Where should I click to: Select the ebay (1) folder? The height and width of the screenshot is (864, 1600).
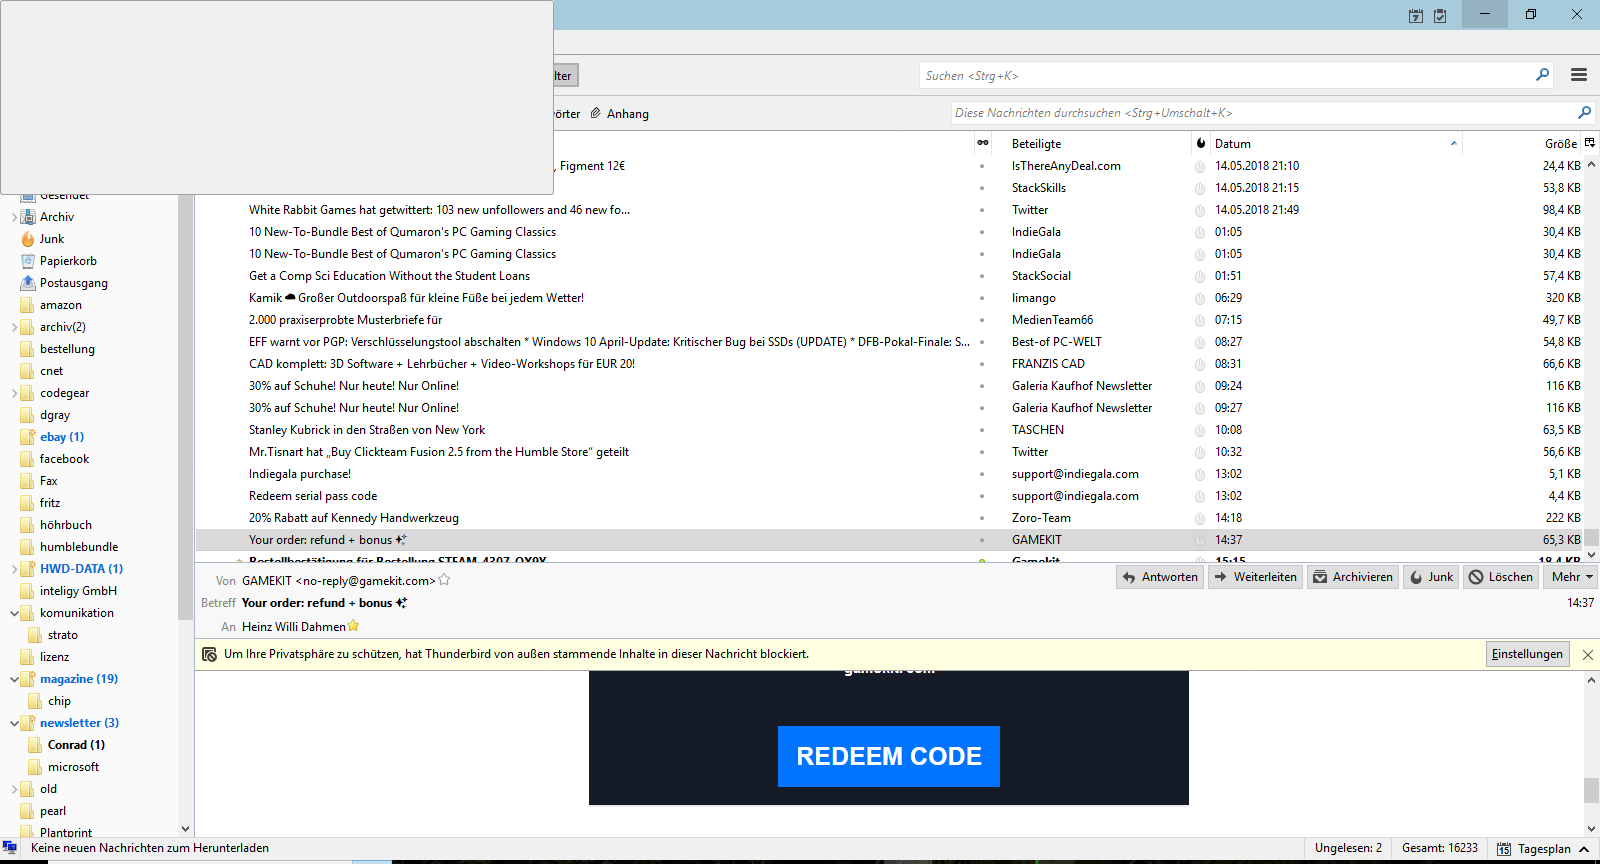(x=62, y=437)
